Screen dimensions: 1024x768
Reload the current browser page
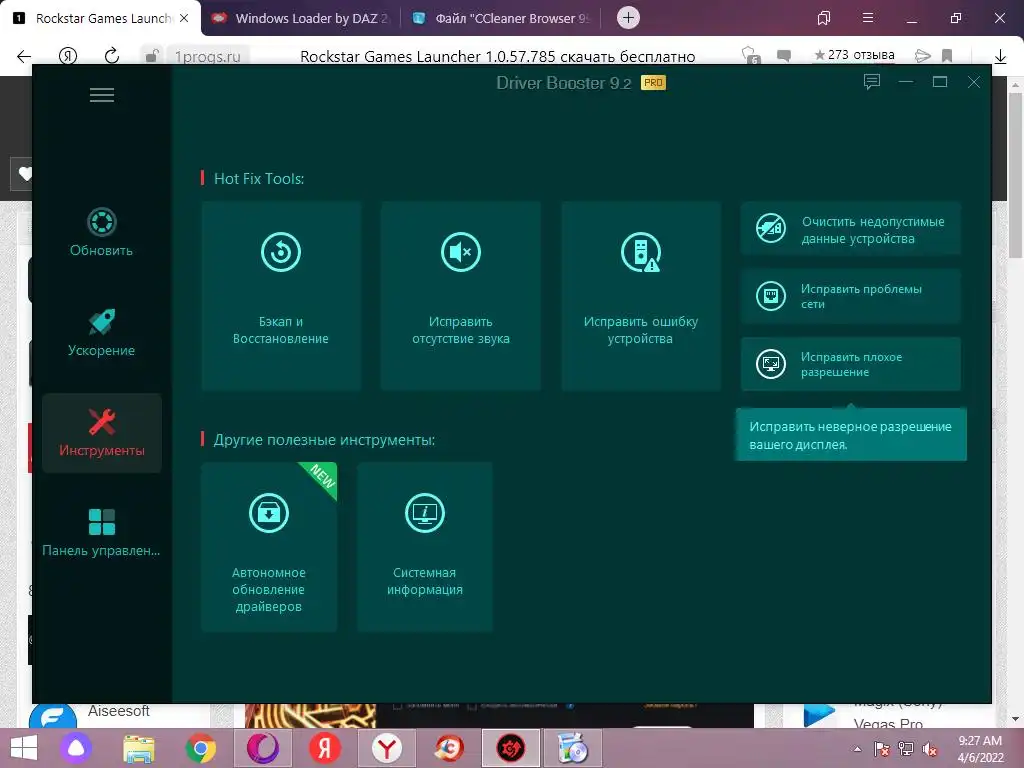pyautogui.click(x=112, y=56)
